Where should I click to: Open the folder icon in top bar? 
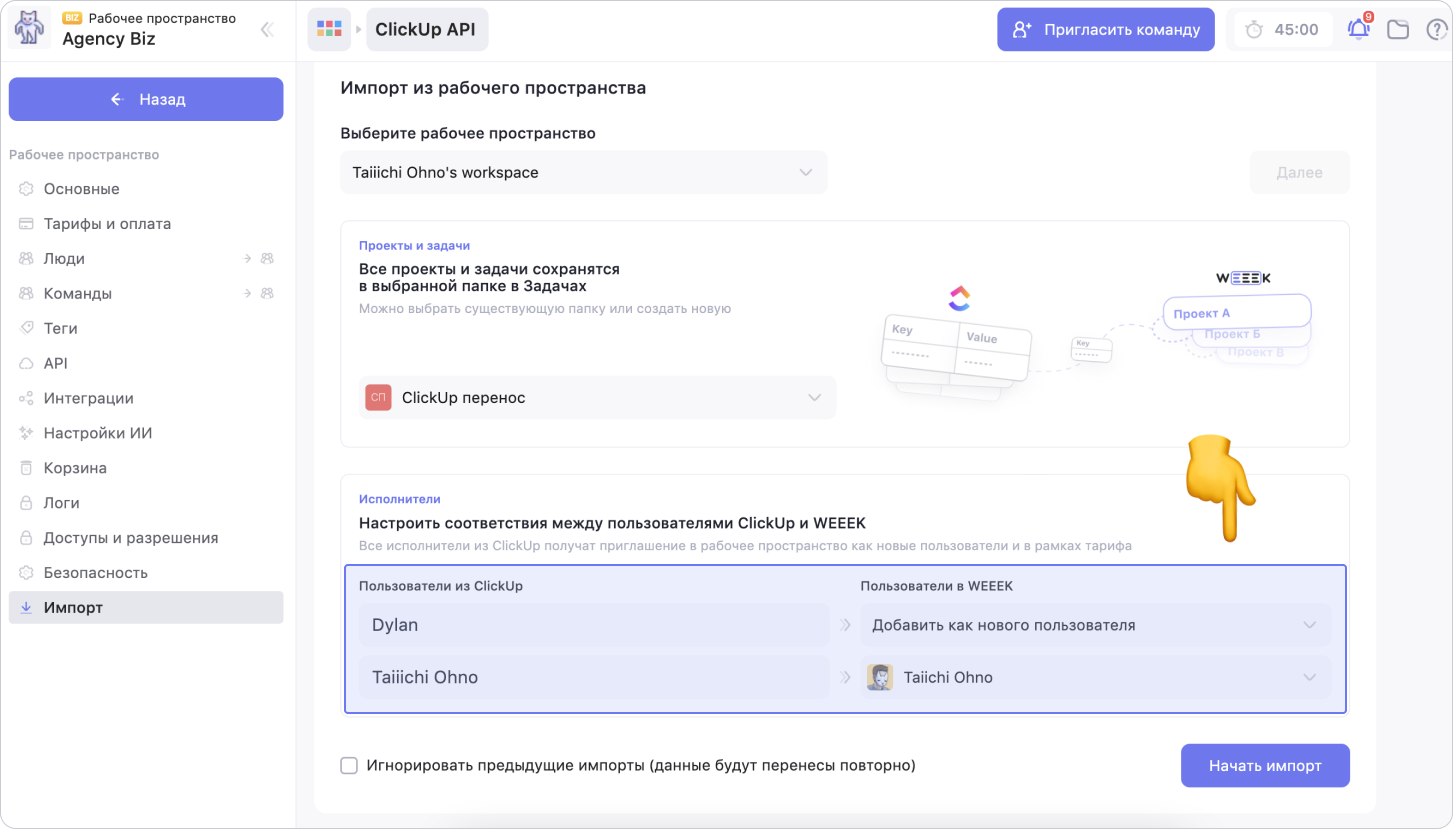click(1398, 29)
